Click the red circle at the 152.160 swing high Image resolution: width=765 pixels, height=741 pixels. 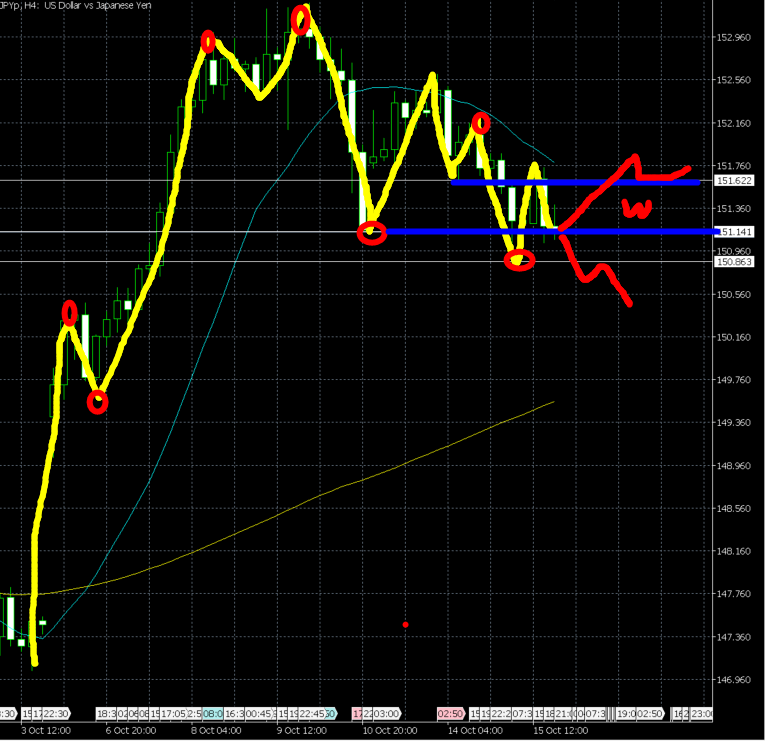(x=481, y=123)
